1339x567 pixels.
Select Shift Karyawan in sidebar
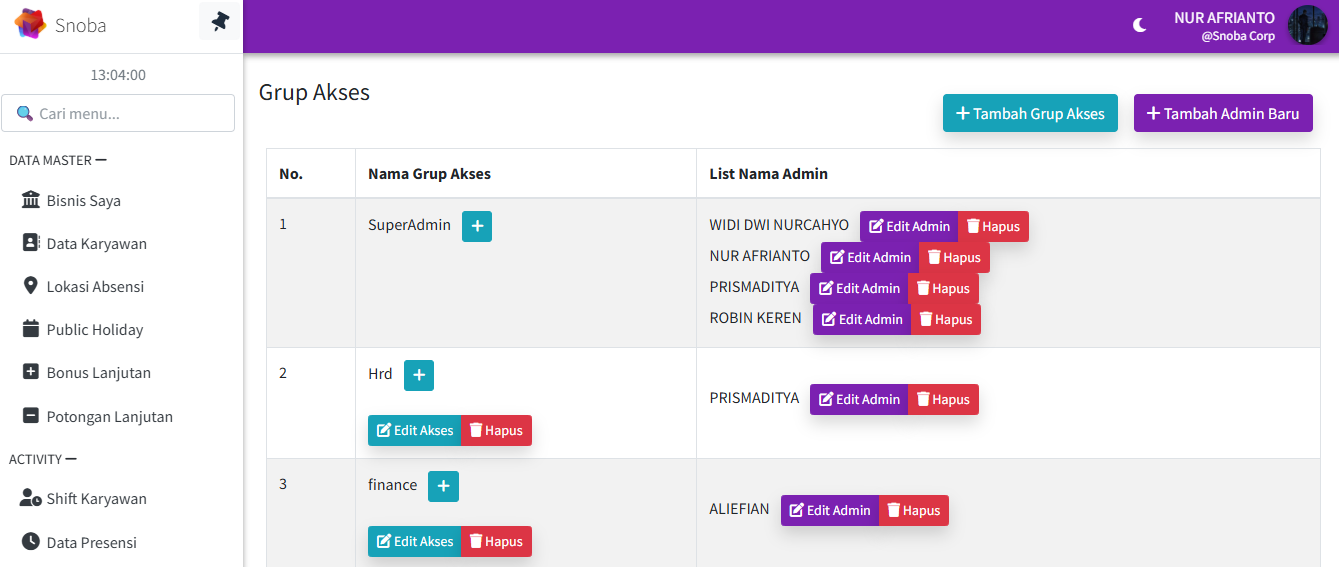click(x=96, y=499)
